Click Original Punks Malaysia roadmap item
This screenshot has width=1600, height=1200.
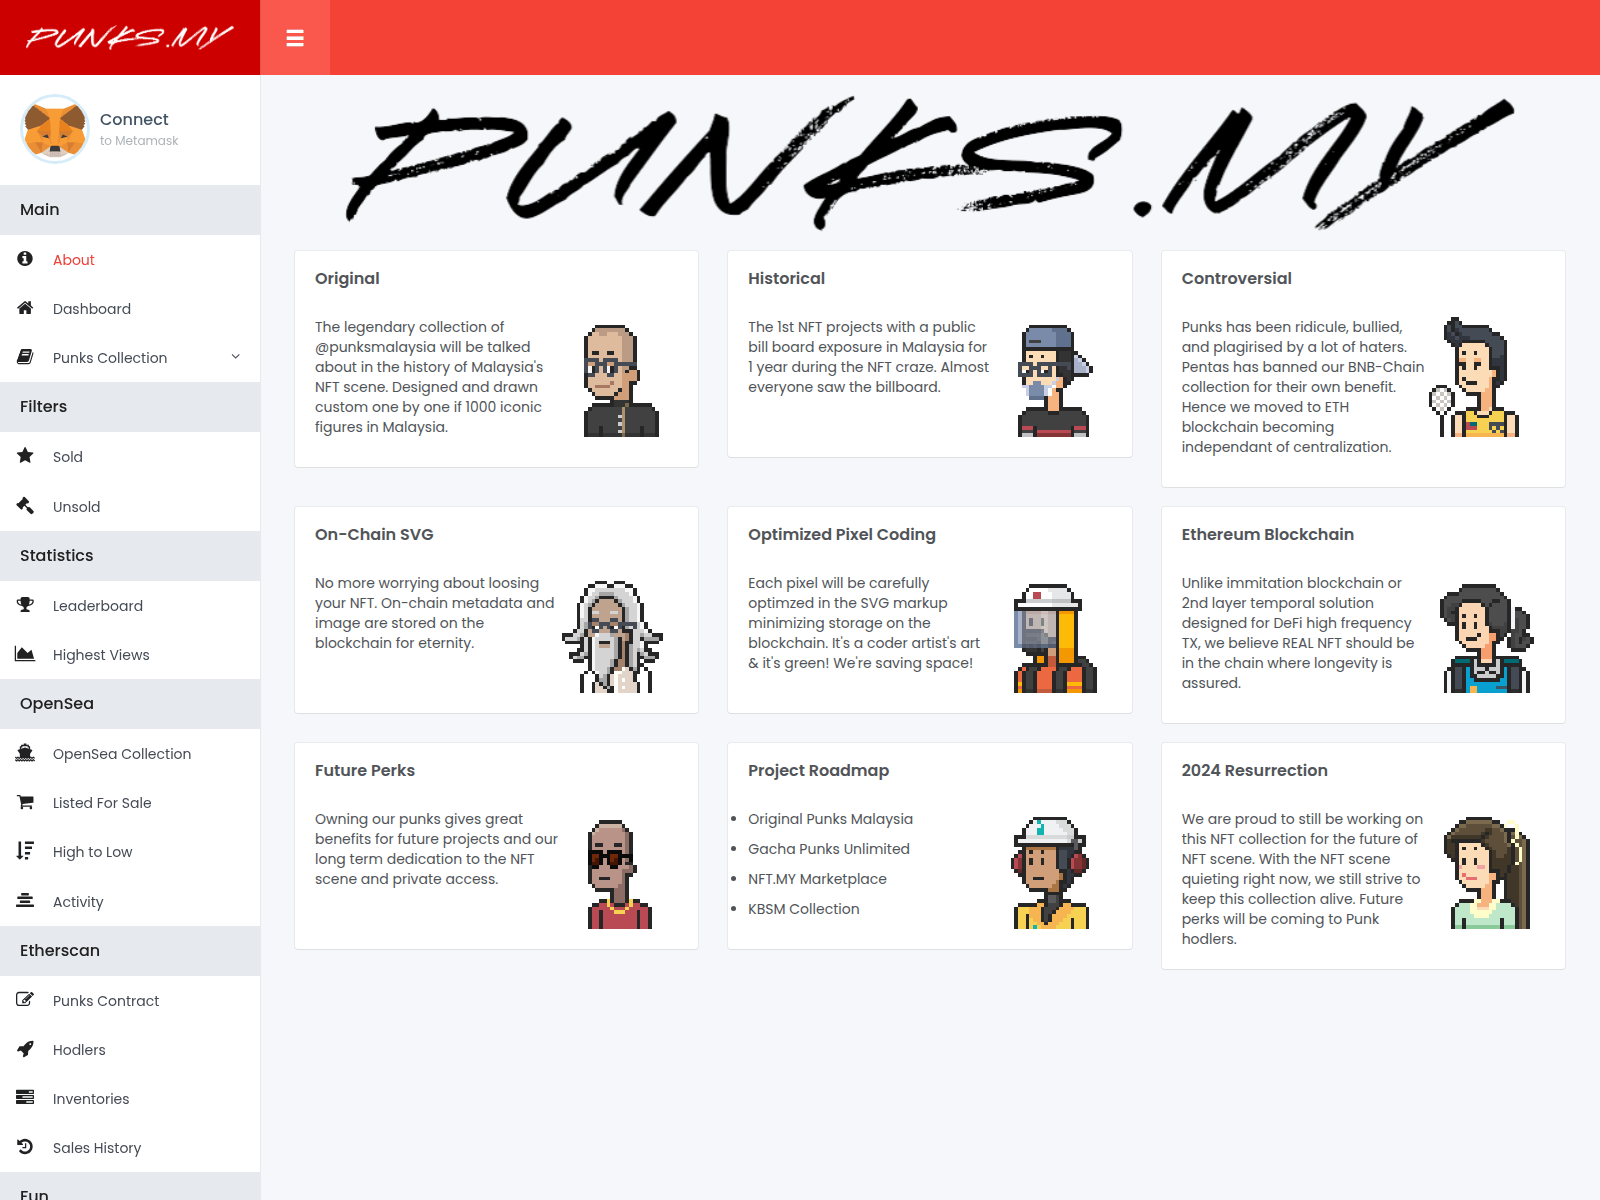[x=830, y=819]
